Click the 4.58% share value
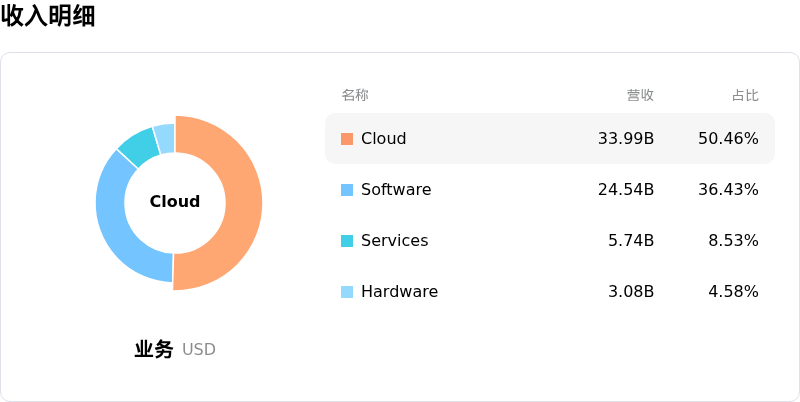This screenshot has height=402, width=800. click(x=733, y=291)
